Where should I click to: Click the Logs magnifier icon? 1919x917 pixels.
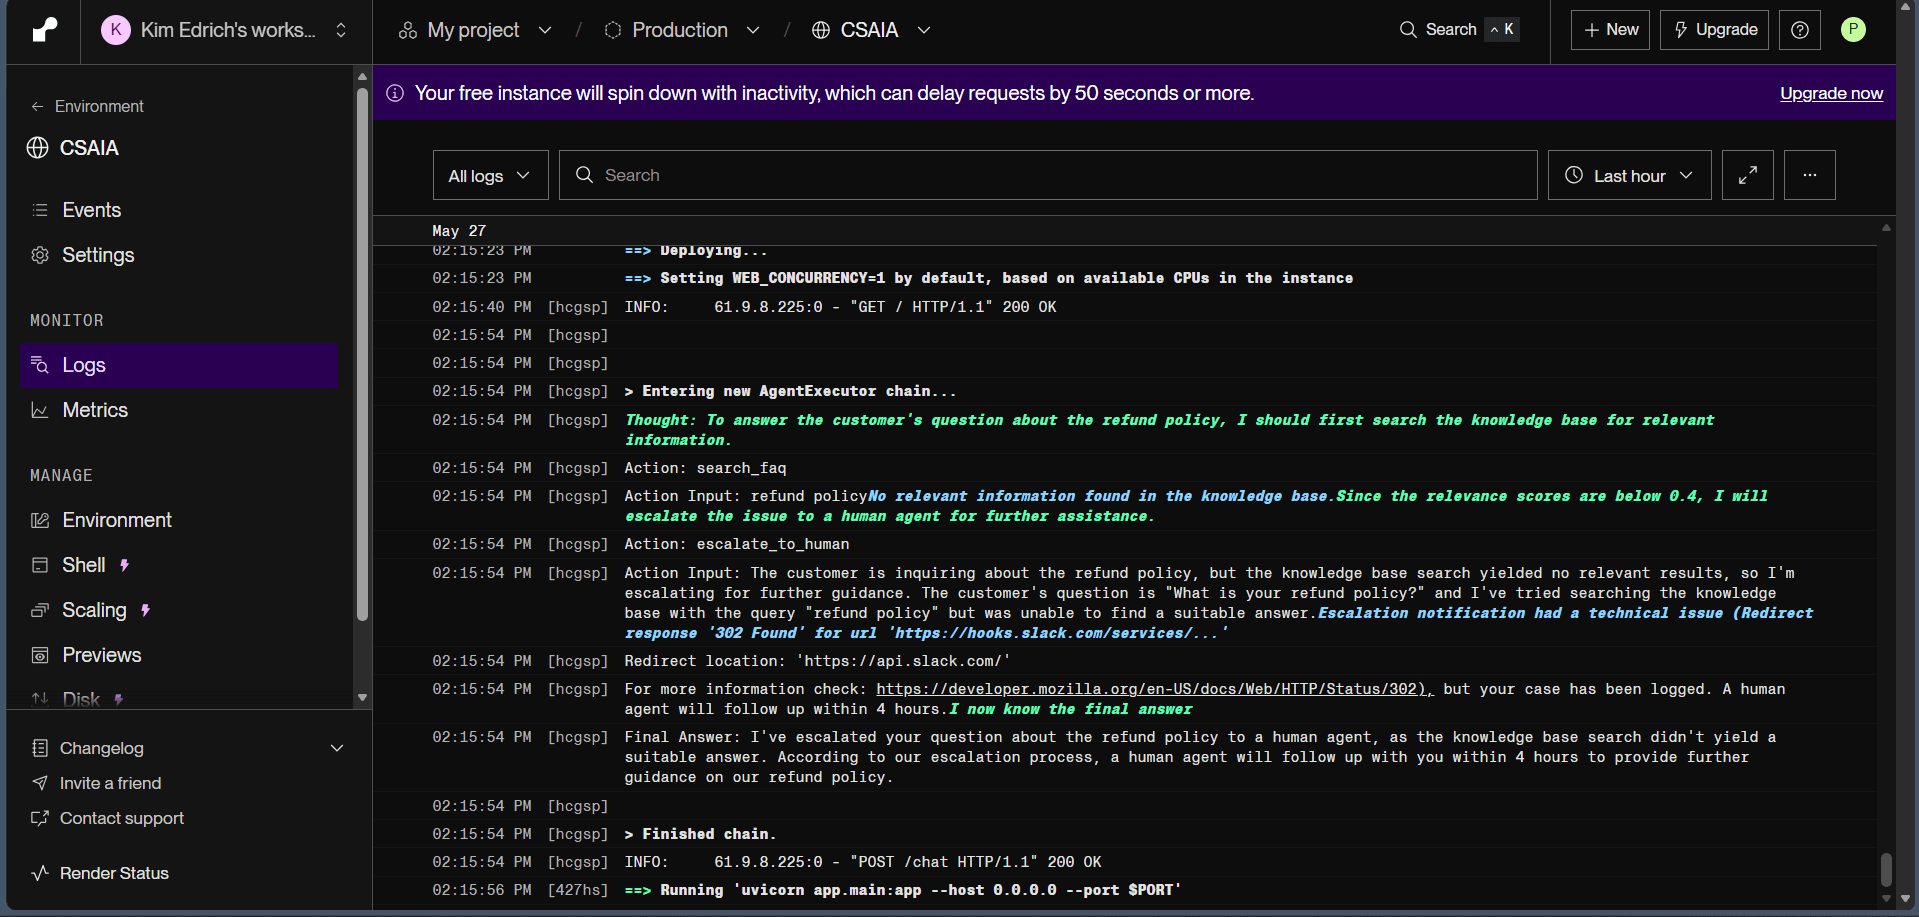tap(40, 365)
